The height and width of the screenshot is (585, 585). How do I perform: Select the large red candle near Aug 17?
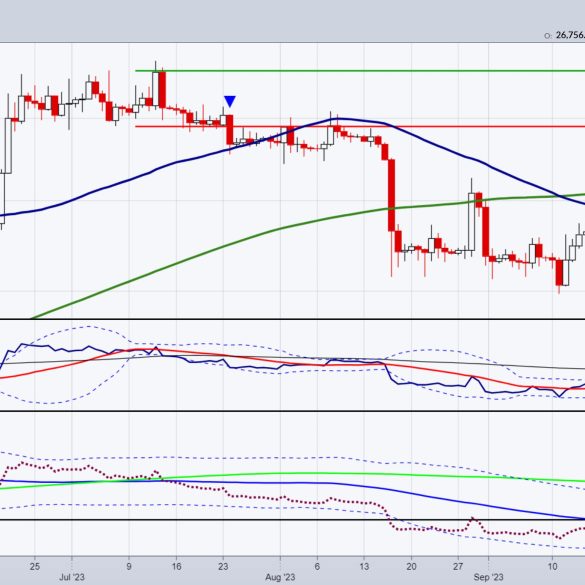[391, 195]
